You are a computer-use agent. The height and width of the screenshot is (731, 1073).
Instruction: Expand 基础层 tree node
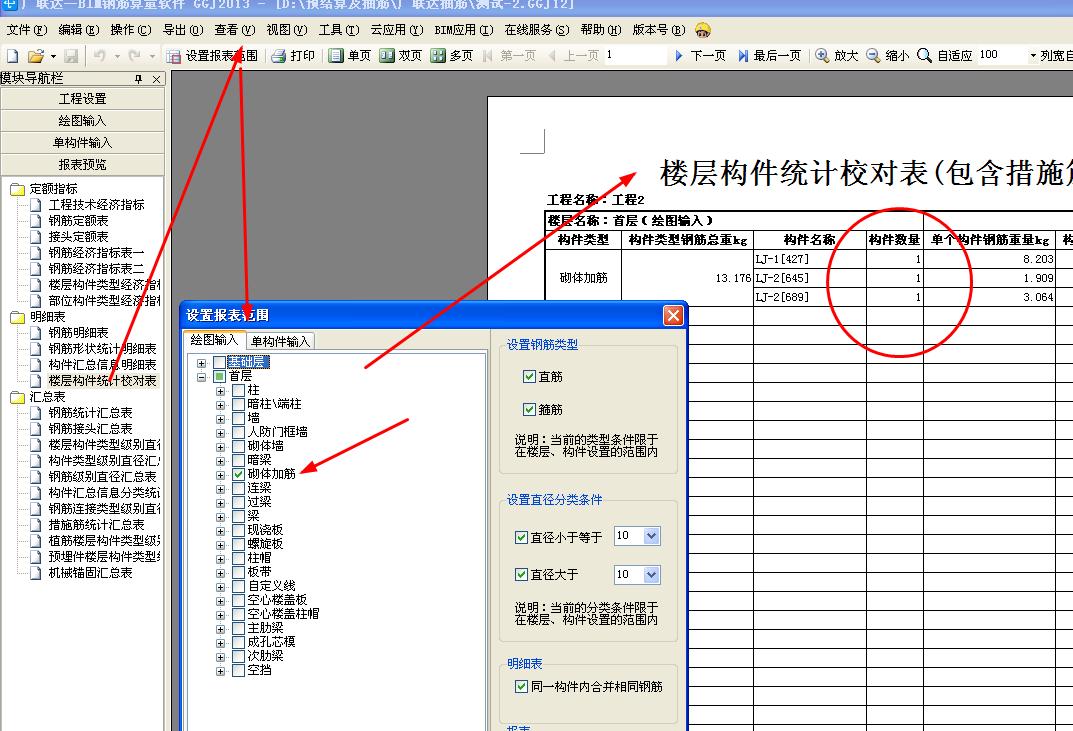click(201, 363)
